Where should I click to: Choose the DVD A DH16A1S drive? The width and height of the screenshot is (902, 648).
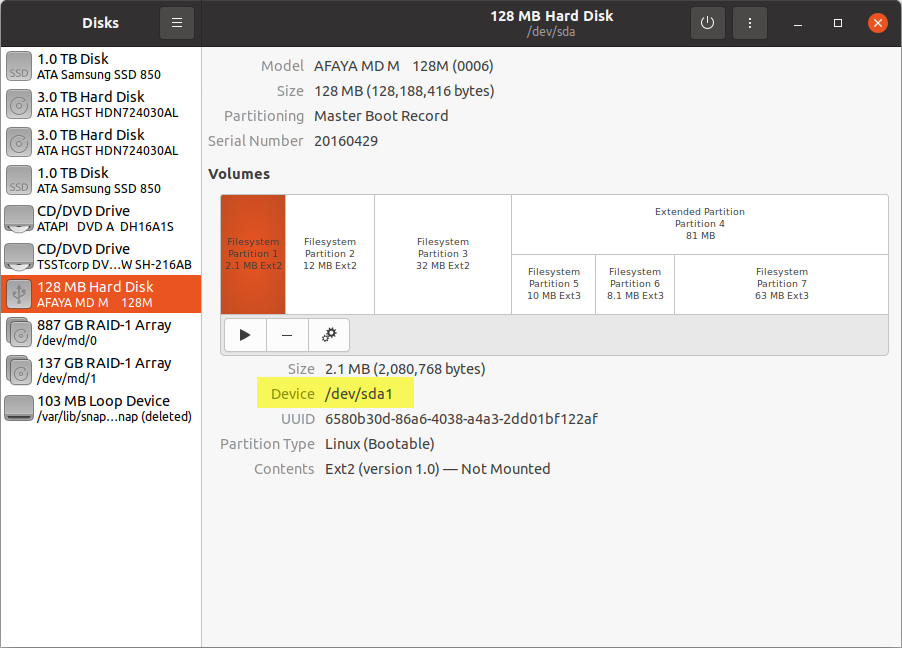coord(100,219)
